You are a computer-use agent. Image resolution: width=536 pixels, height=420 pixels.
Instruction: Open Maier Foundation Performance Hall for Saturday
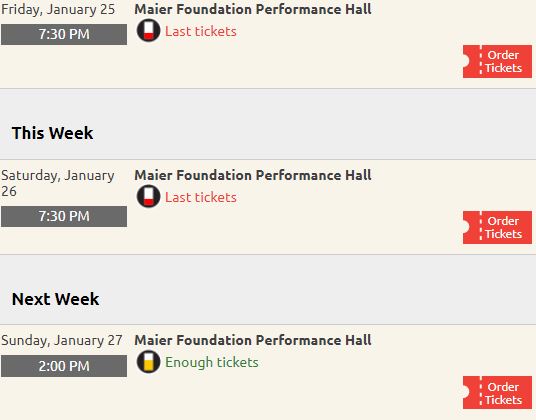pos(253,175)
